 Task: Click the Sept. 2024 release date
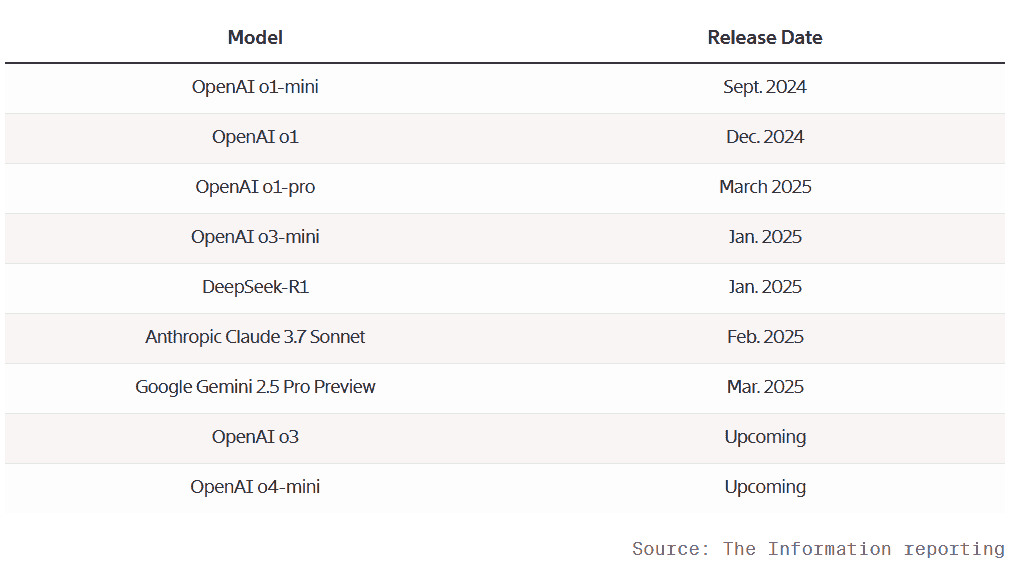(x=765, y=87)
